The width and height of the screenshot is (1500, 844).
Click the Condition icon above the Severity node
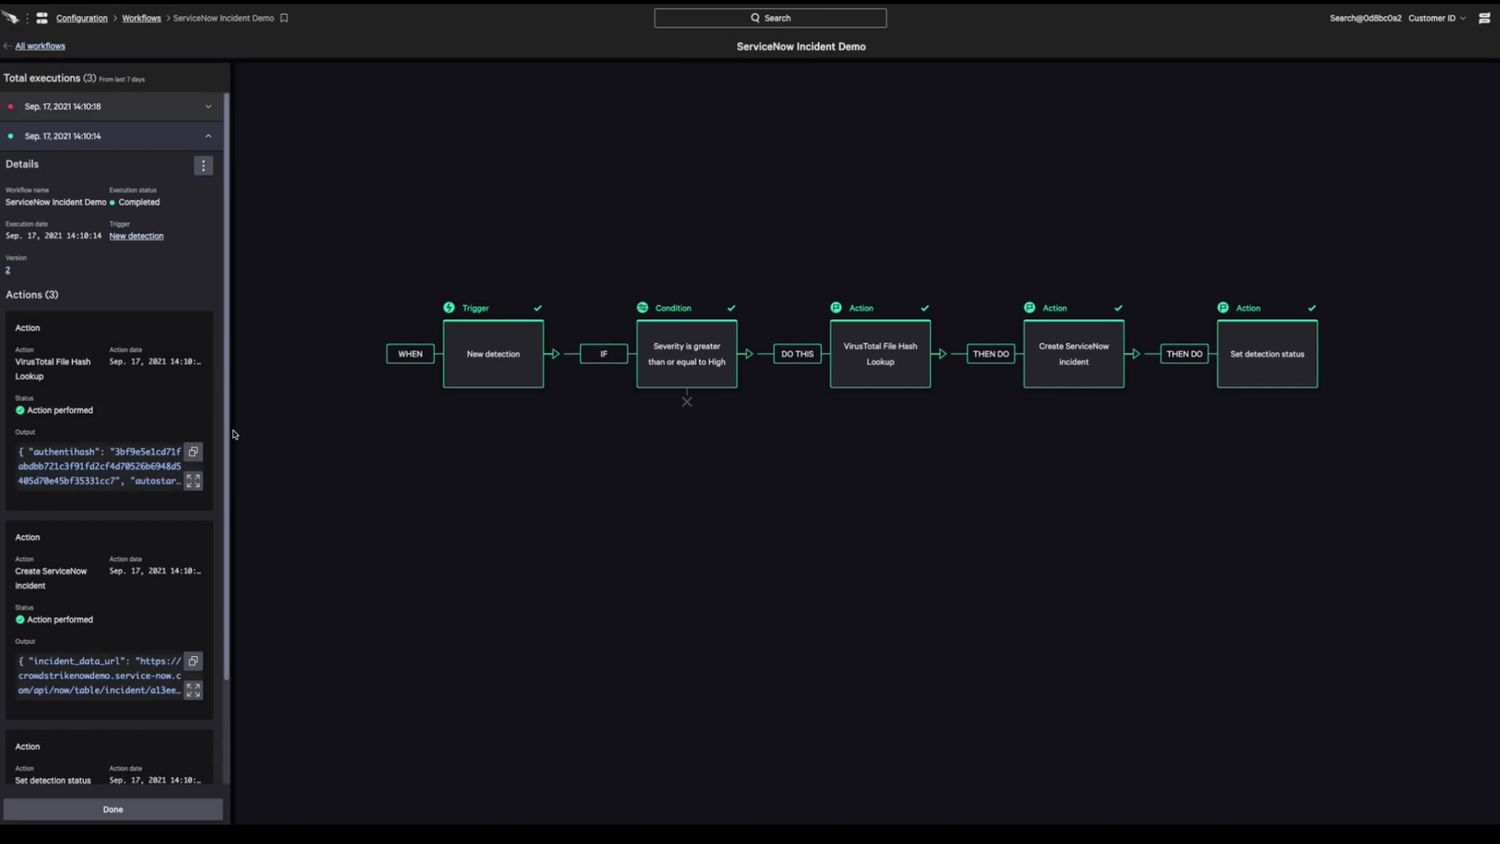[642, 308]
